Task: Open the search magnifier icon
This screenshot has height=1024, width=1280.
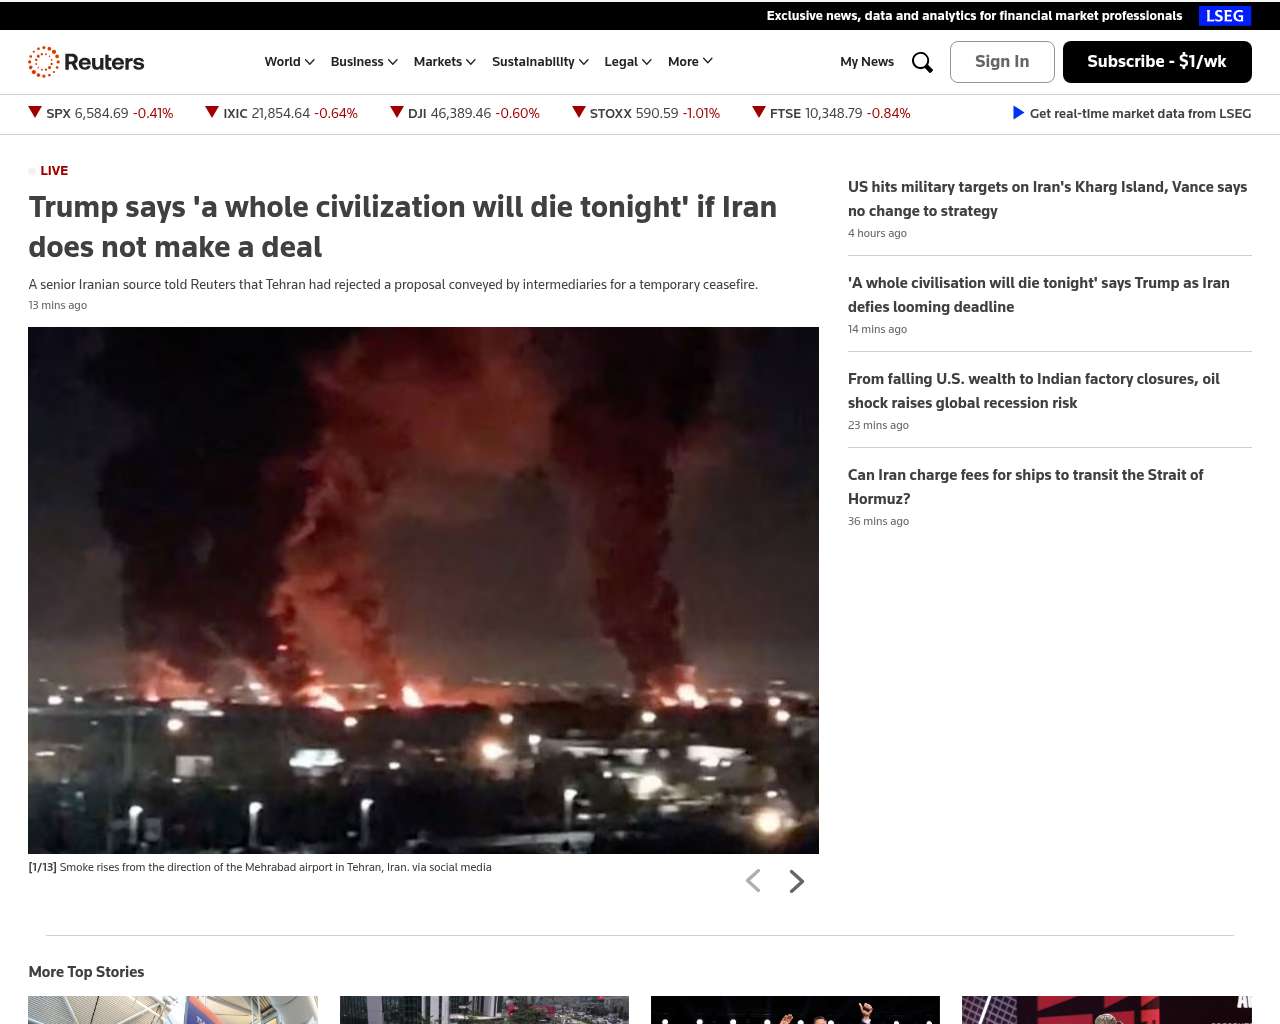Action: pyautogui.click(x=922, y=62)
